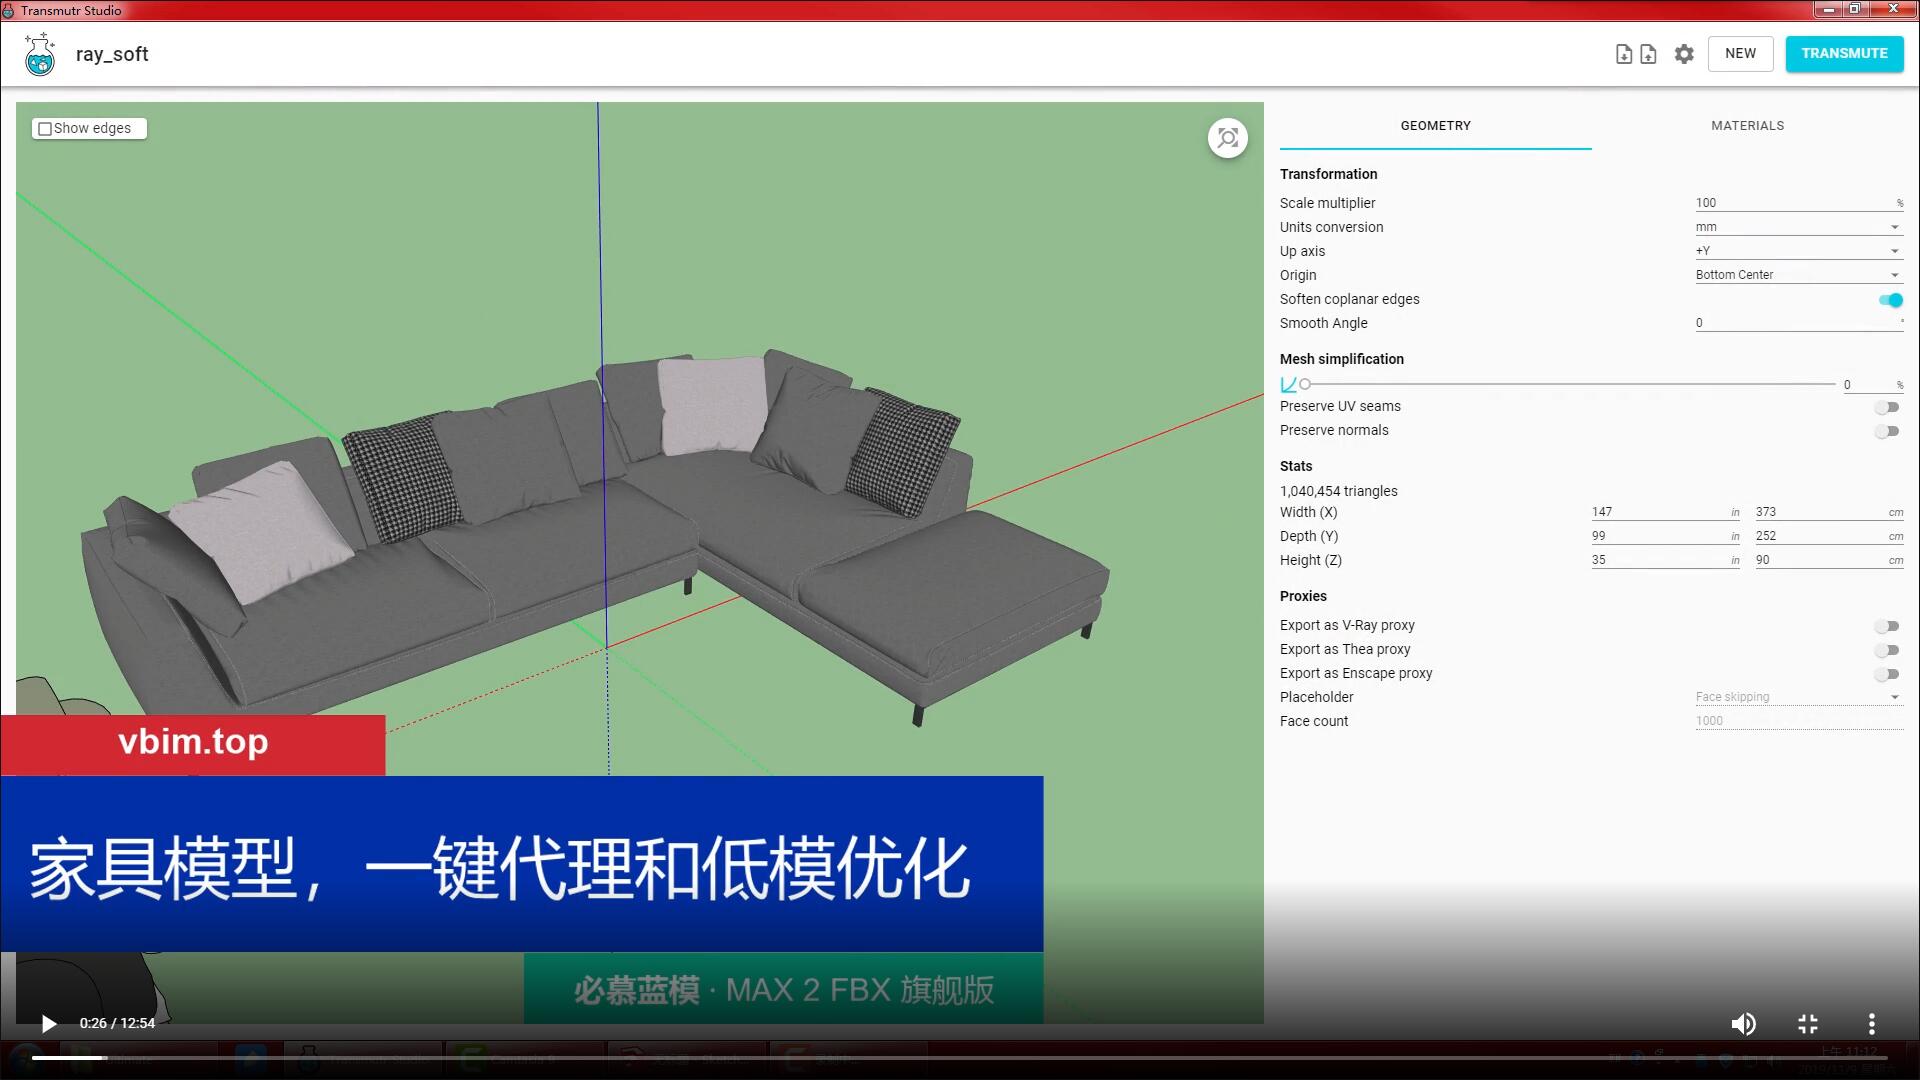Click the mesh simplification angle icon
The image size is (1920, 1080).
pyautogui.click(x=1288, y=384)
